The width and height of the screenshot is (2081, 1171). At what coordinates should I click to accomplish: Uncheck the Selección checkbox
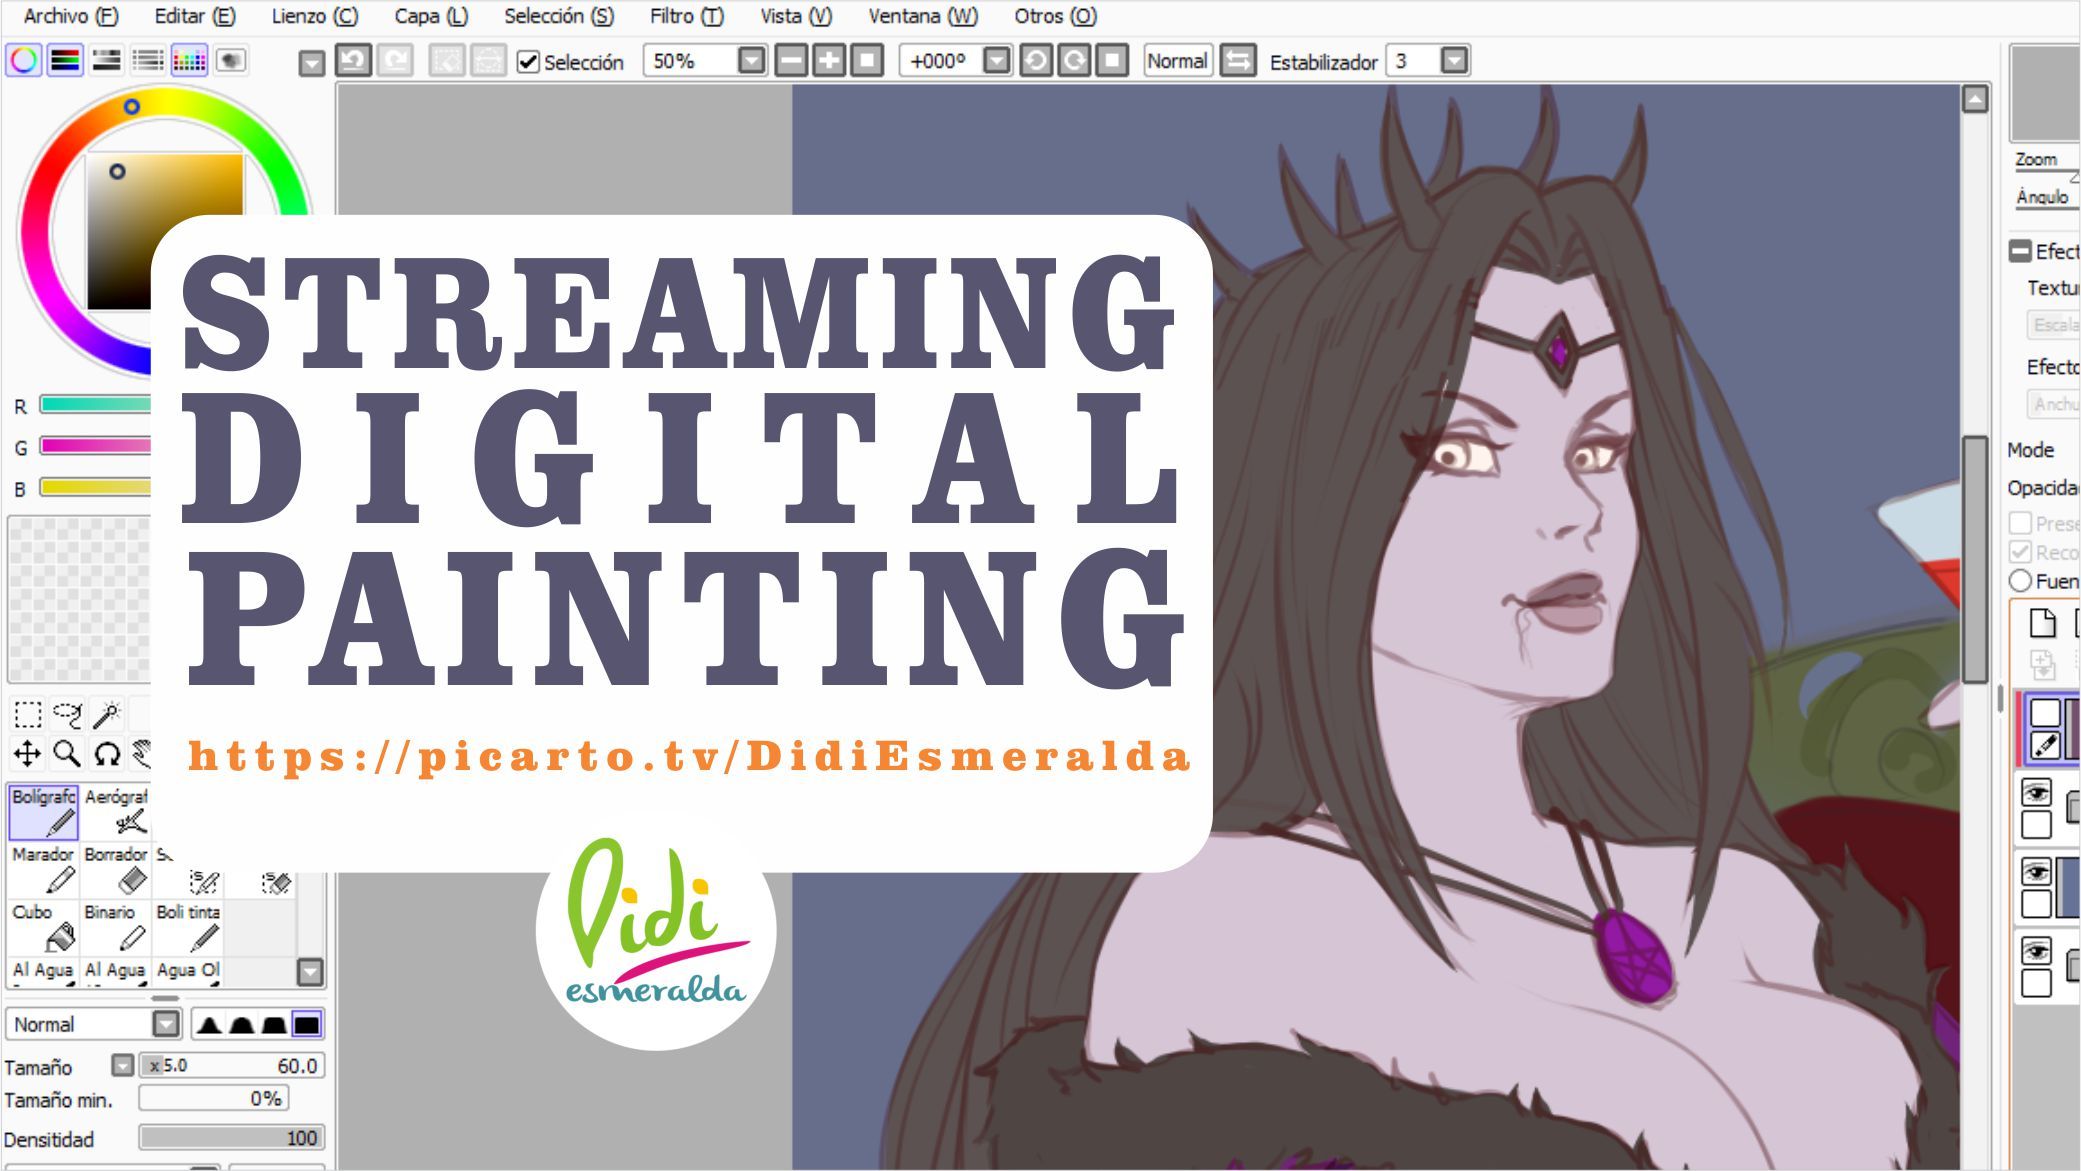tap(528, 62)
